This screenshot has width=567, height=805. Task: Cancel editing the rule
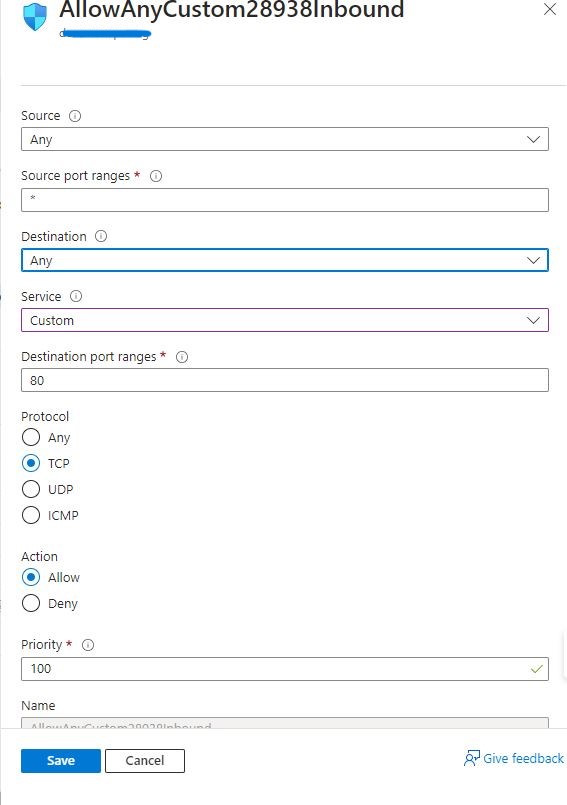145,761
